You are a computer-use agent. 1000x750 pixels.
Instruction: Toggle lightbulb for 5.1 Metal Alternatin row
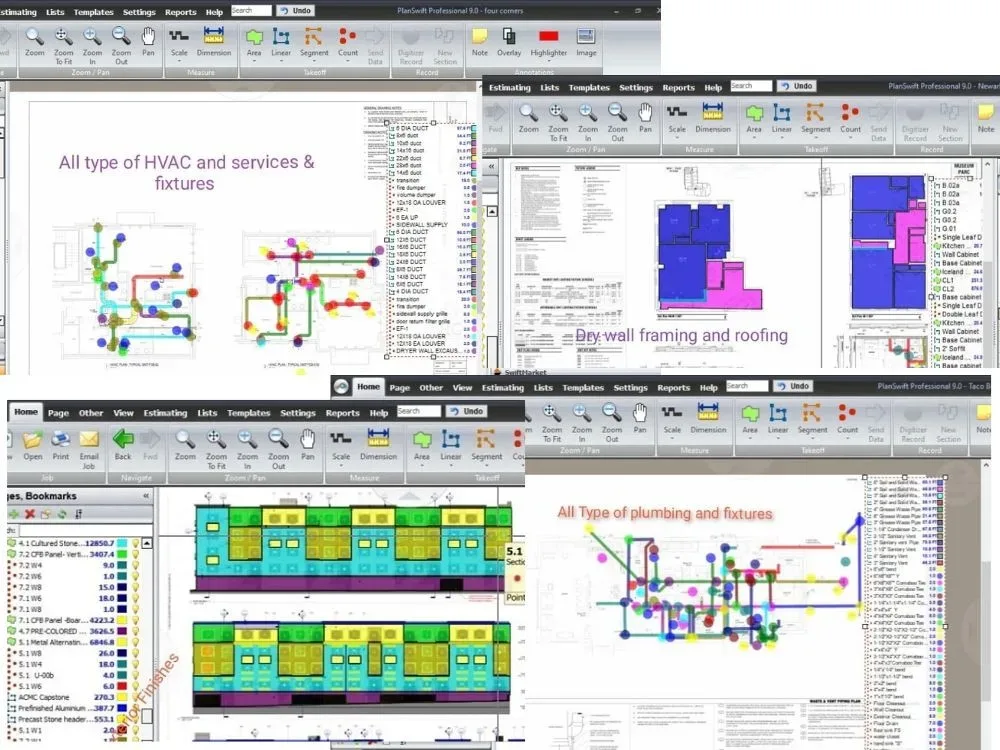point(135,642)
